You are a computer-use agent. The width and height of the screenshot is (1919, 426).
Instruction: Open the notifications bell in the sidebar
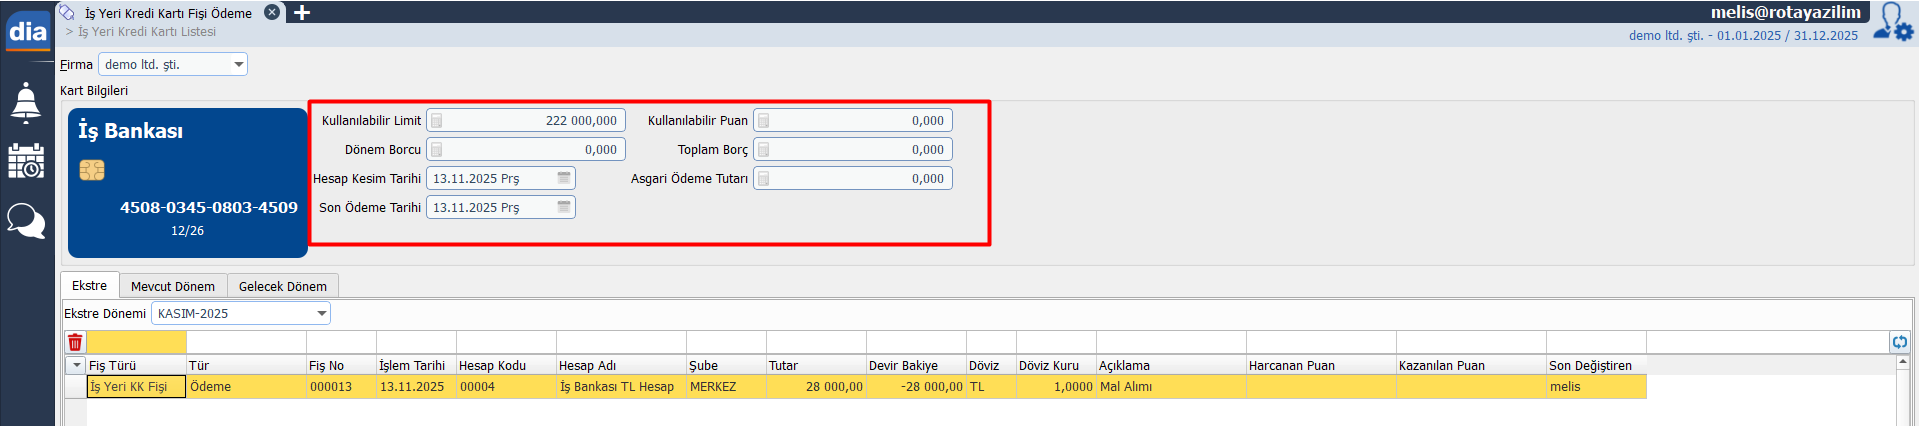pyautogui.click(x=26, y=103)
